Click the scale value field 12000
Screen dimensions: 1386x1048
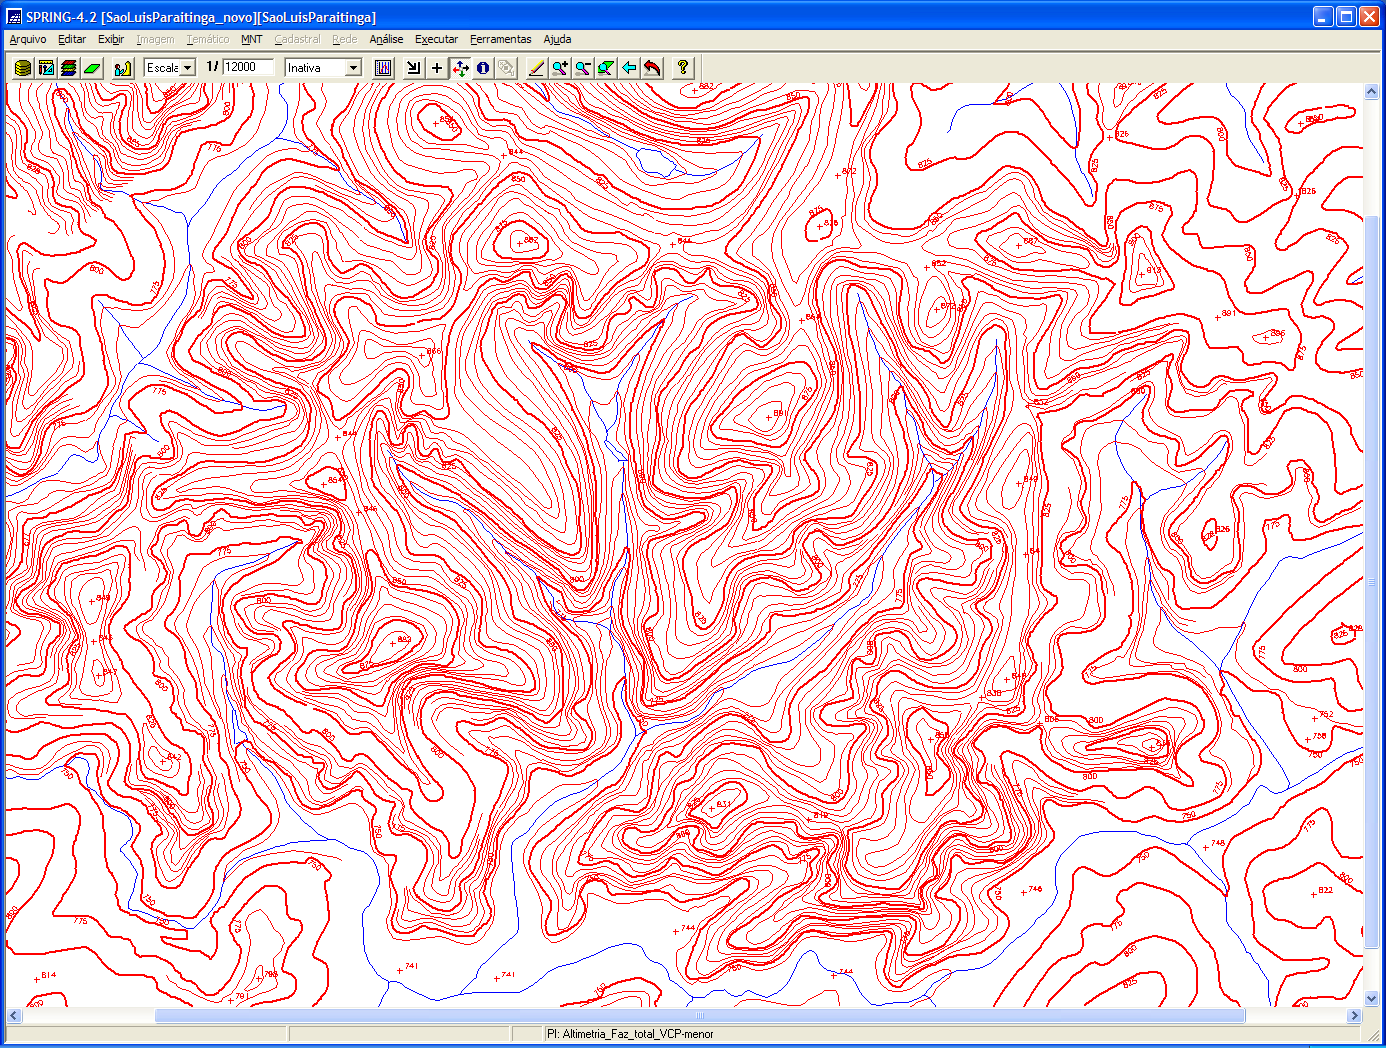pos(247,67)
